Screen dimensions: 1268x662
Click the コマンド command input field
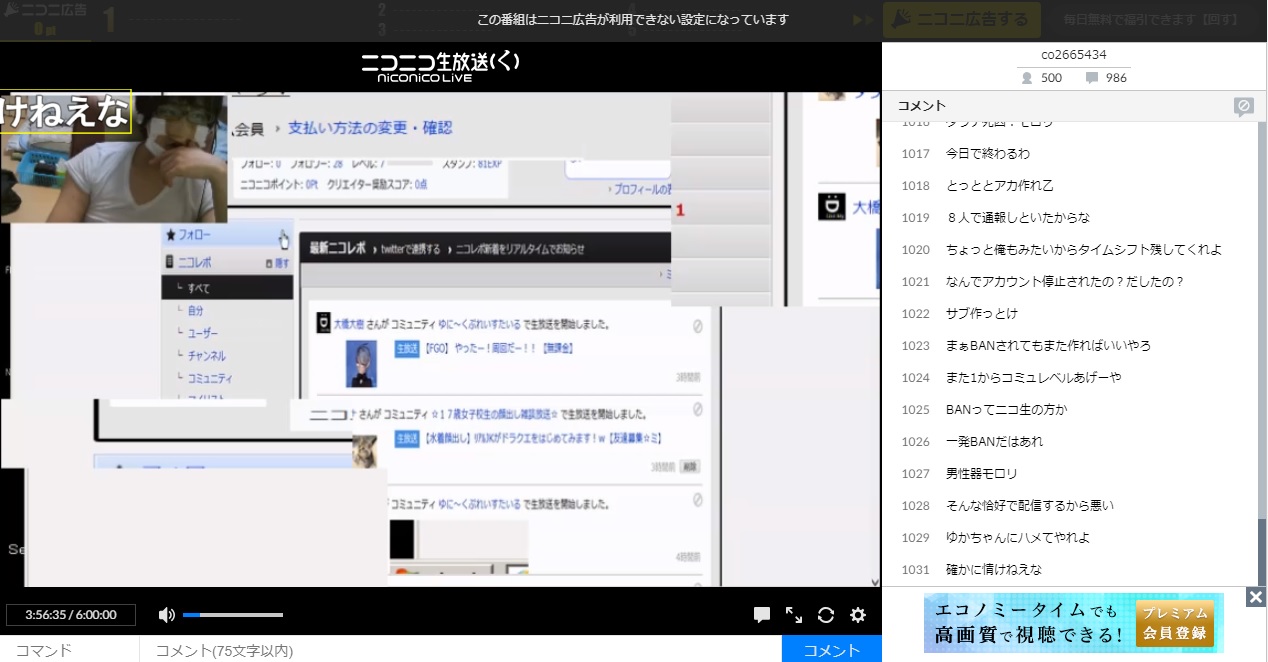pos(70,650)
